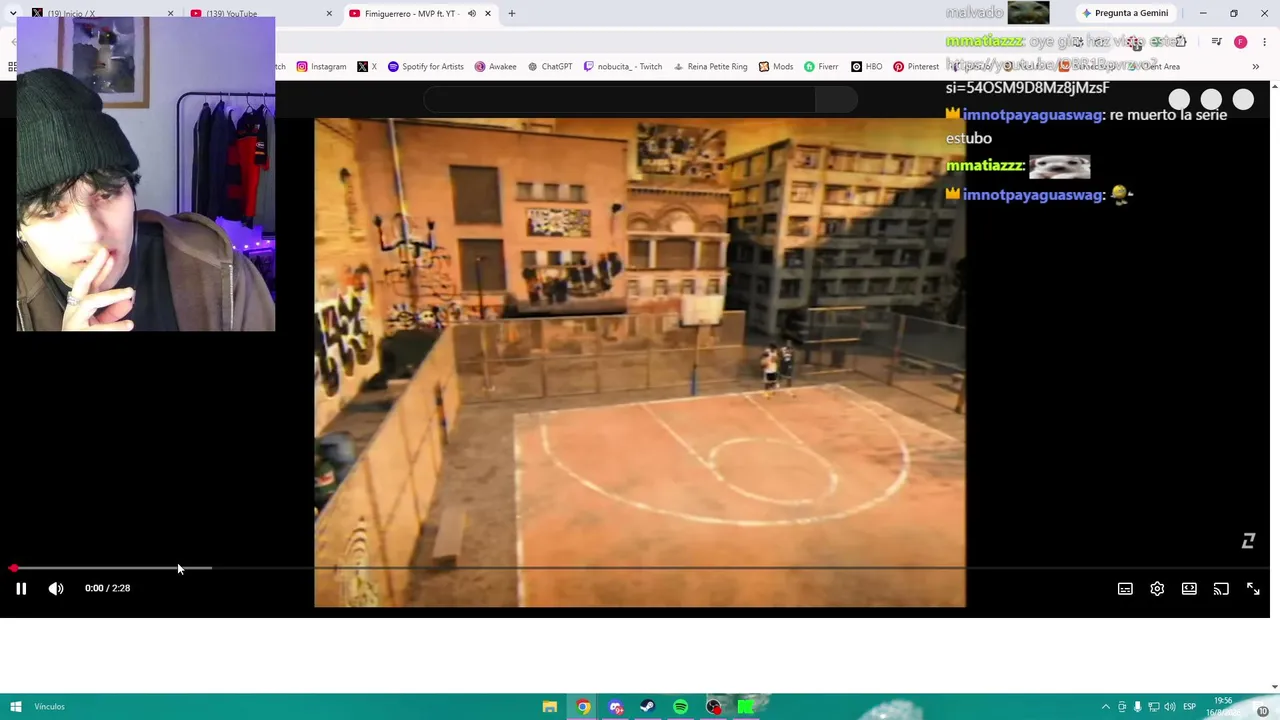Change the ESP keyboard language
The width and height of the screenshot is (1280, 720).
click(1189, 707)
